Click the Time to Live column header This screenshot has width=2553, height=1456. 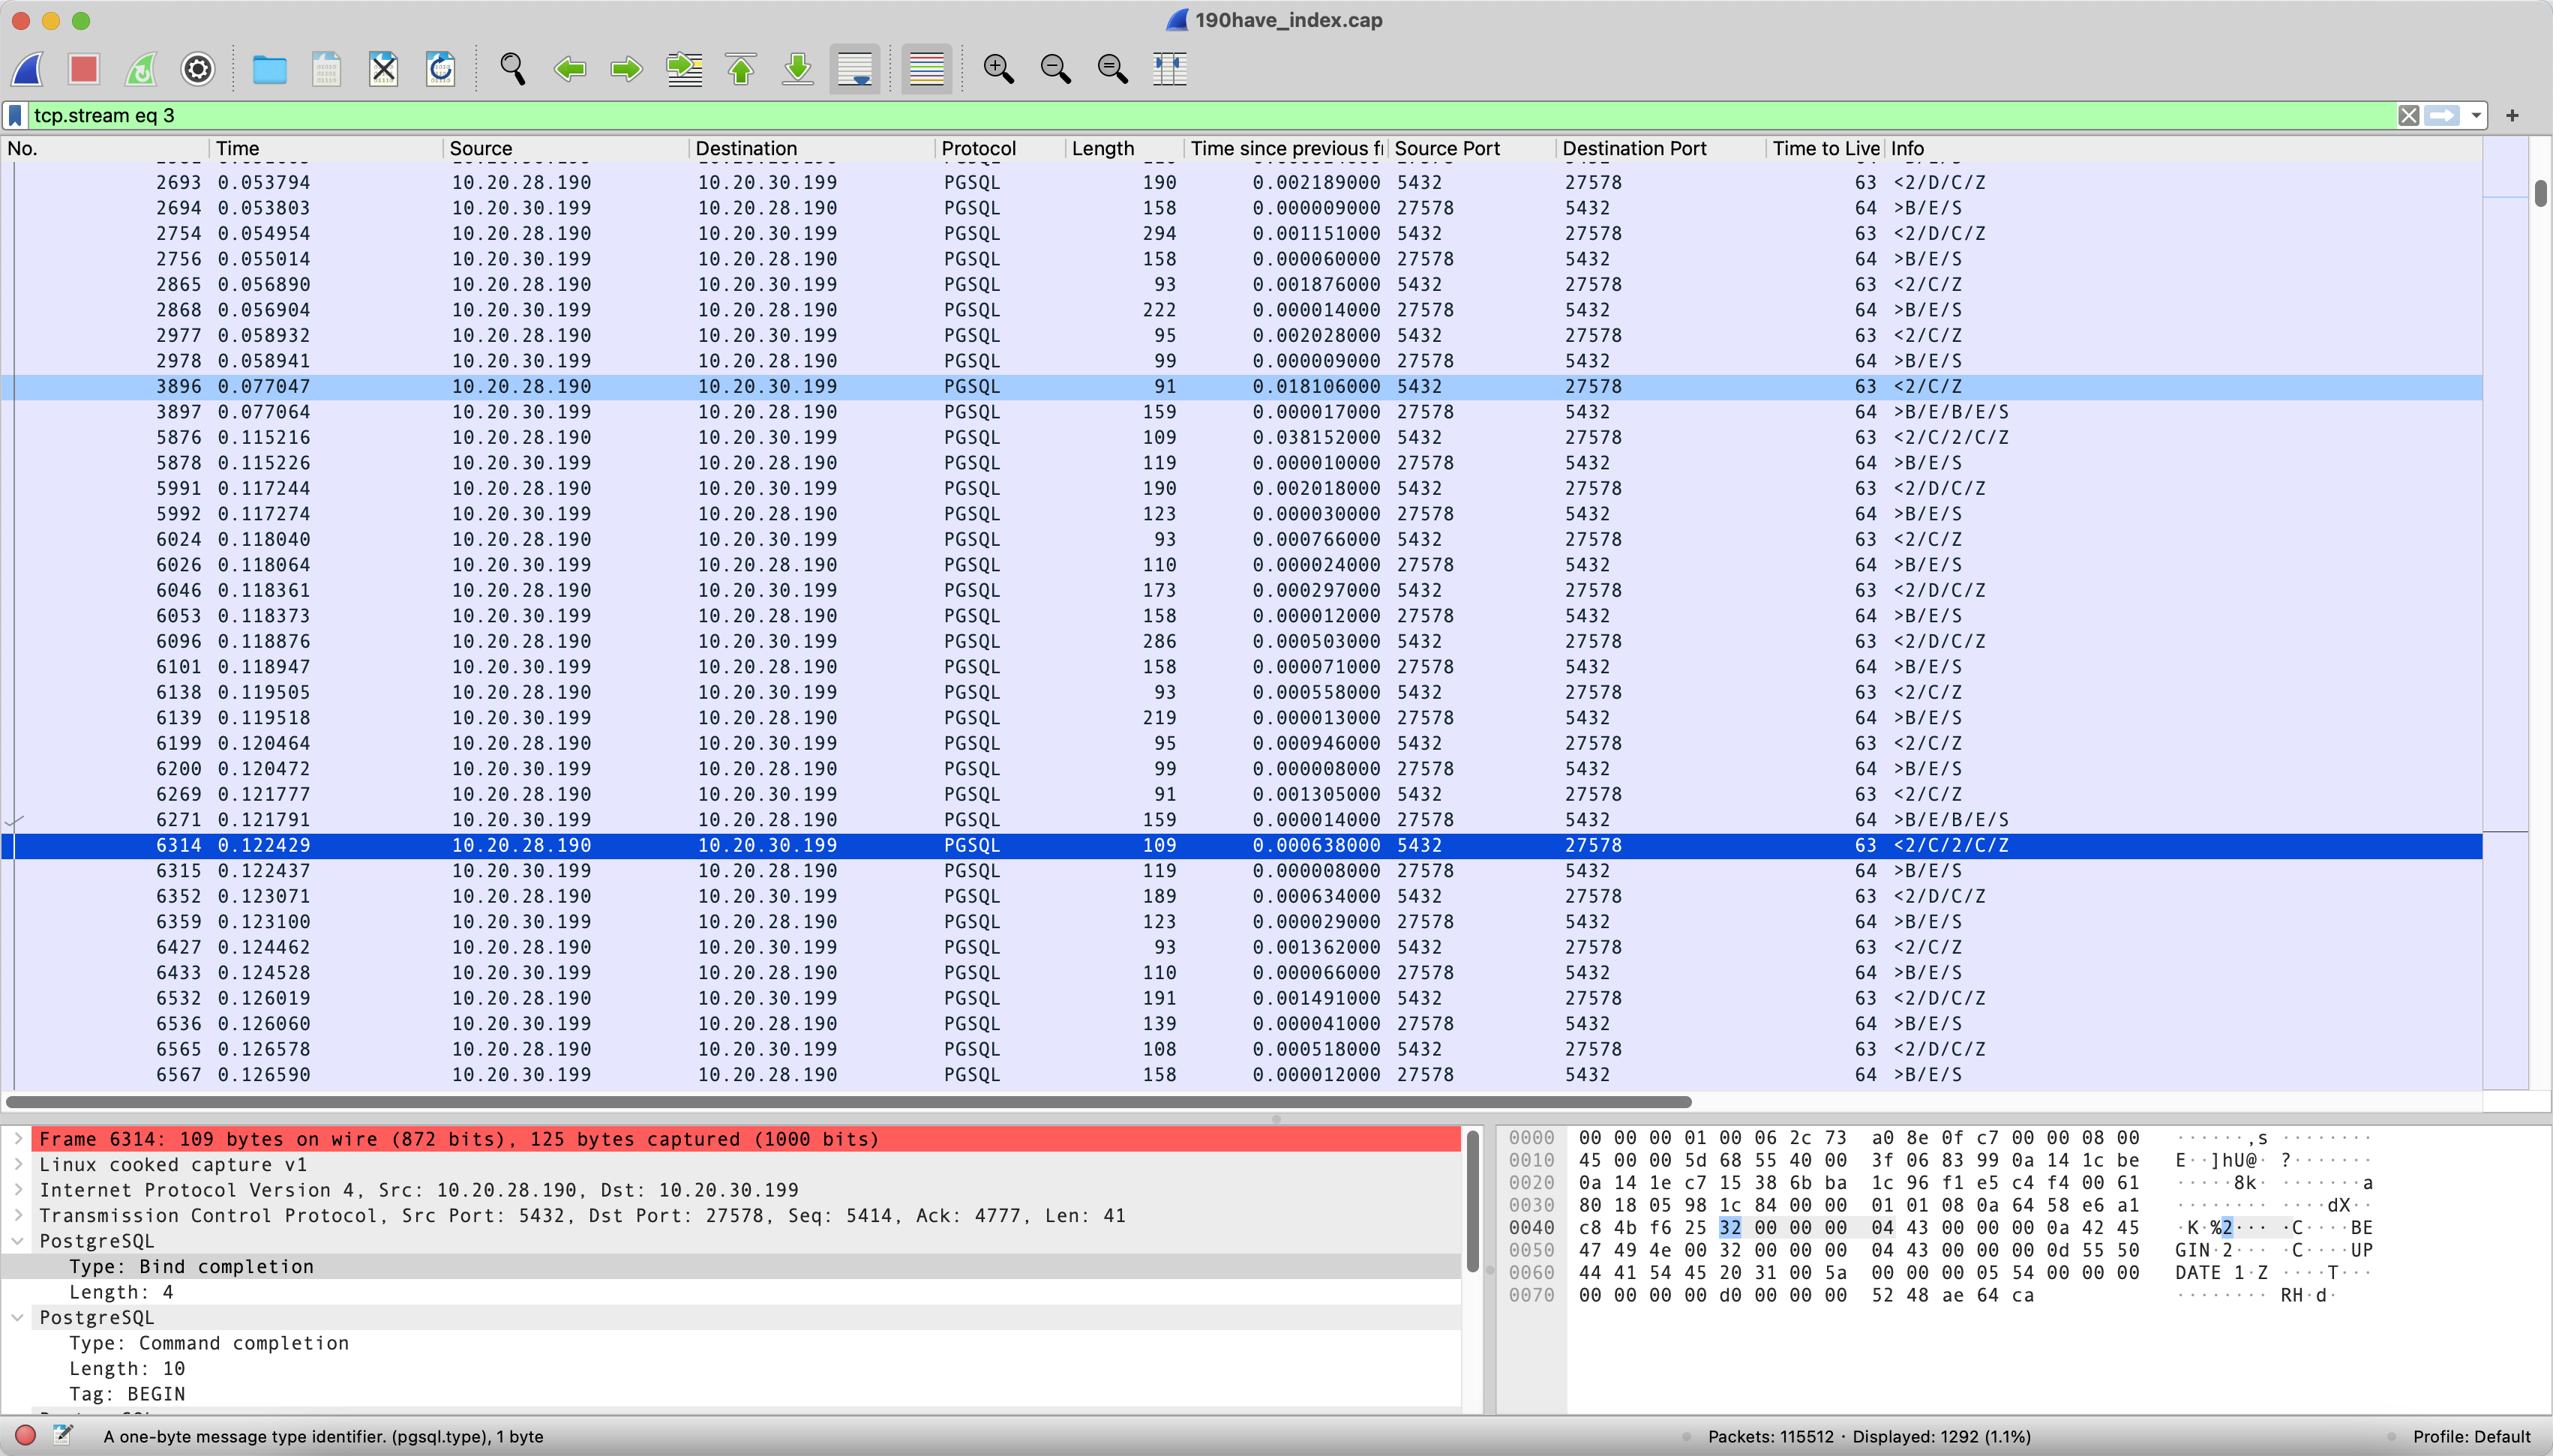(1825, 148)
